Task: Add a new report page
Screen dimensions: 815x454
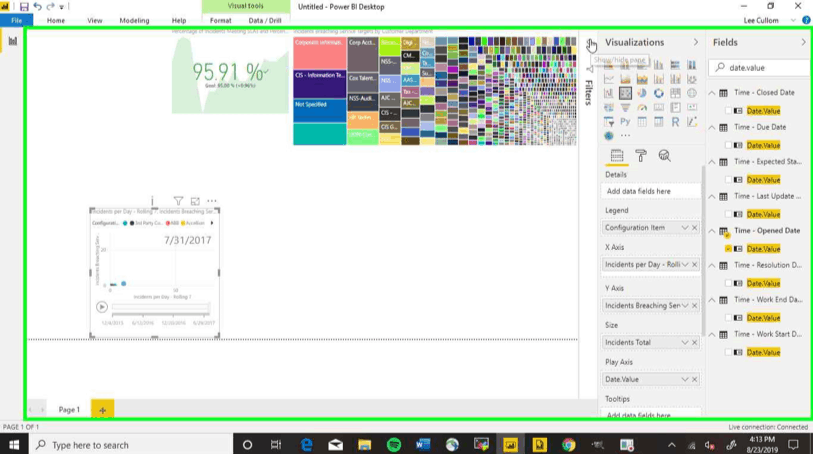Action: coord(102,410)
